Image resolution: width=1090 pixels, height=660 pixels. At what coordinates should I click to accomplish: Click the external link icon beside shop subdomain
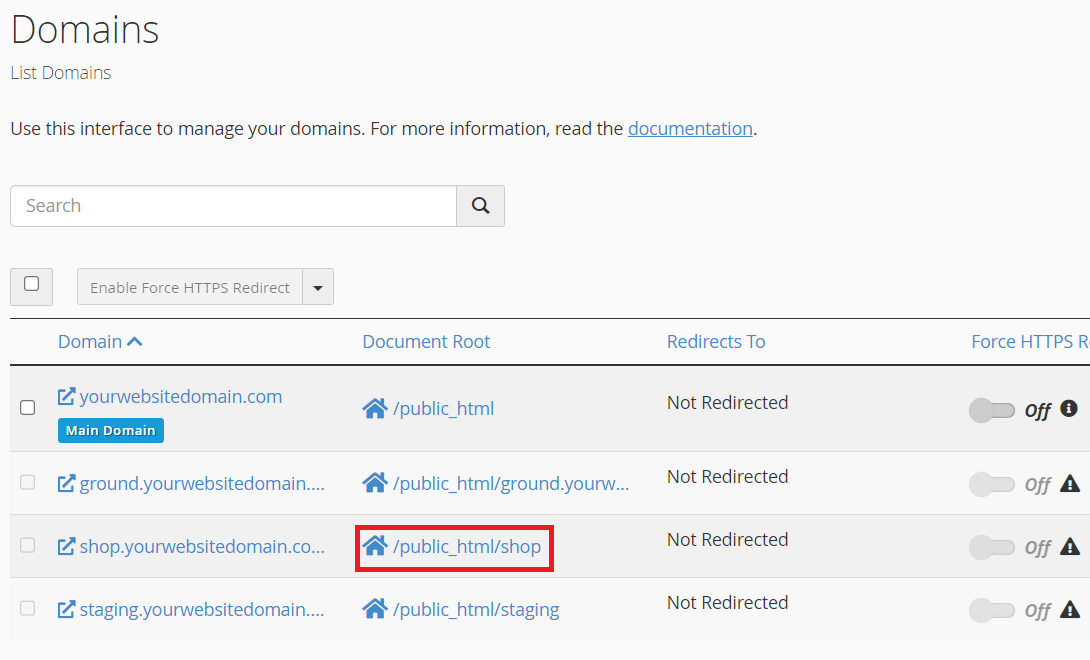point(65,547)
